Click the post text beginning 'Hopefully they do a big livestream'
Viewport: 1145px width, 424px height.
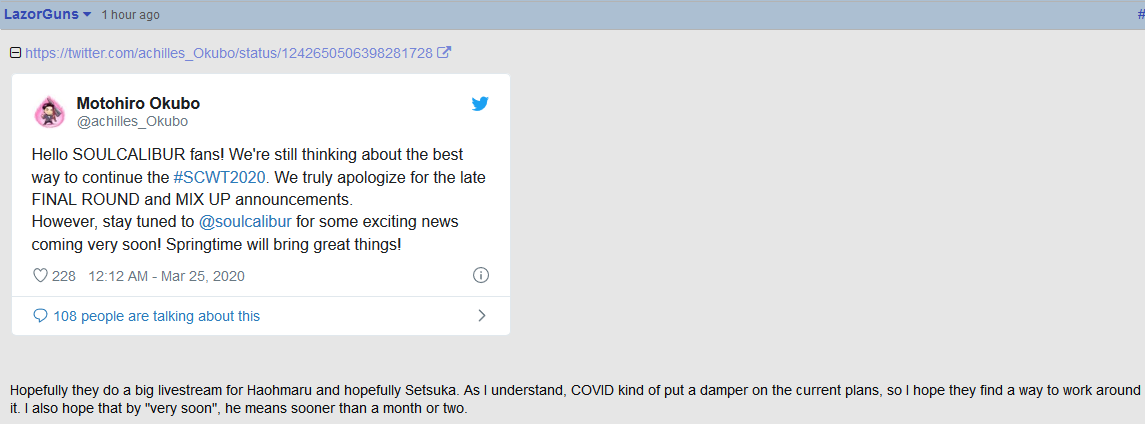pos(574,398)
